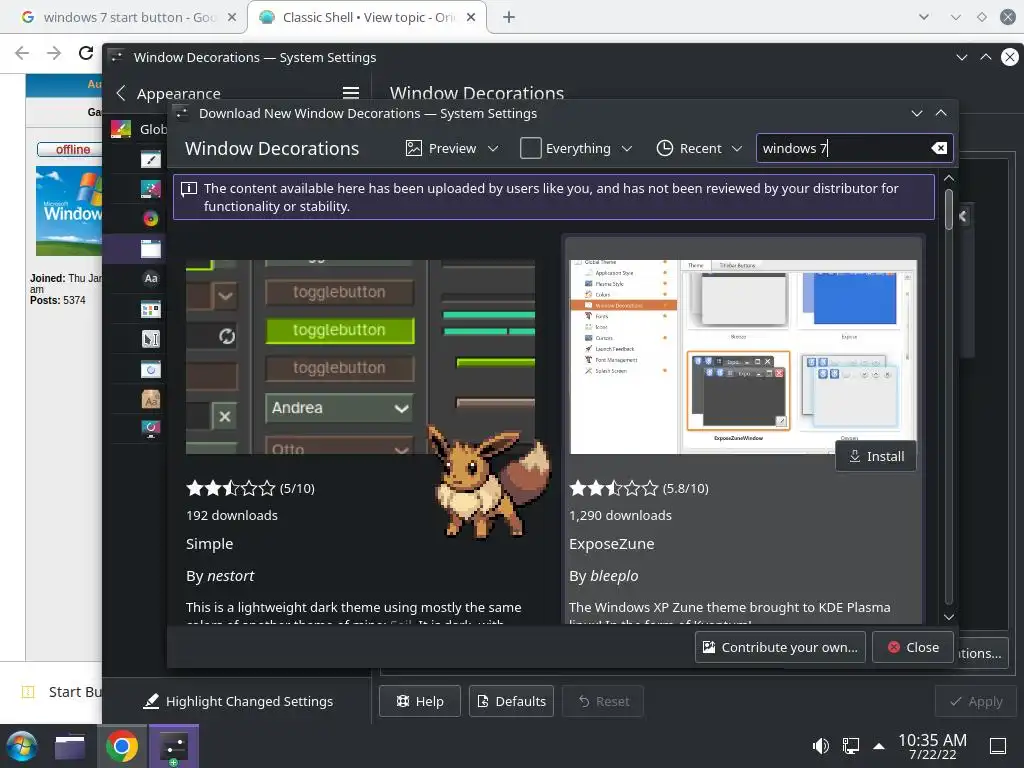This screenshot has height=768, width=1024.
Task: Click the scroll-up arrow of results list
Action: pos(949,178)
